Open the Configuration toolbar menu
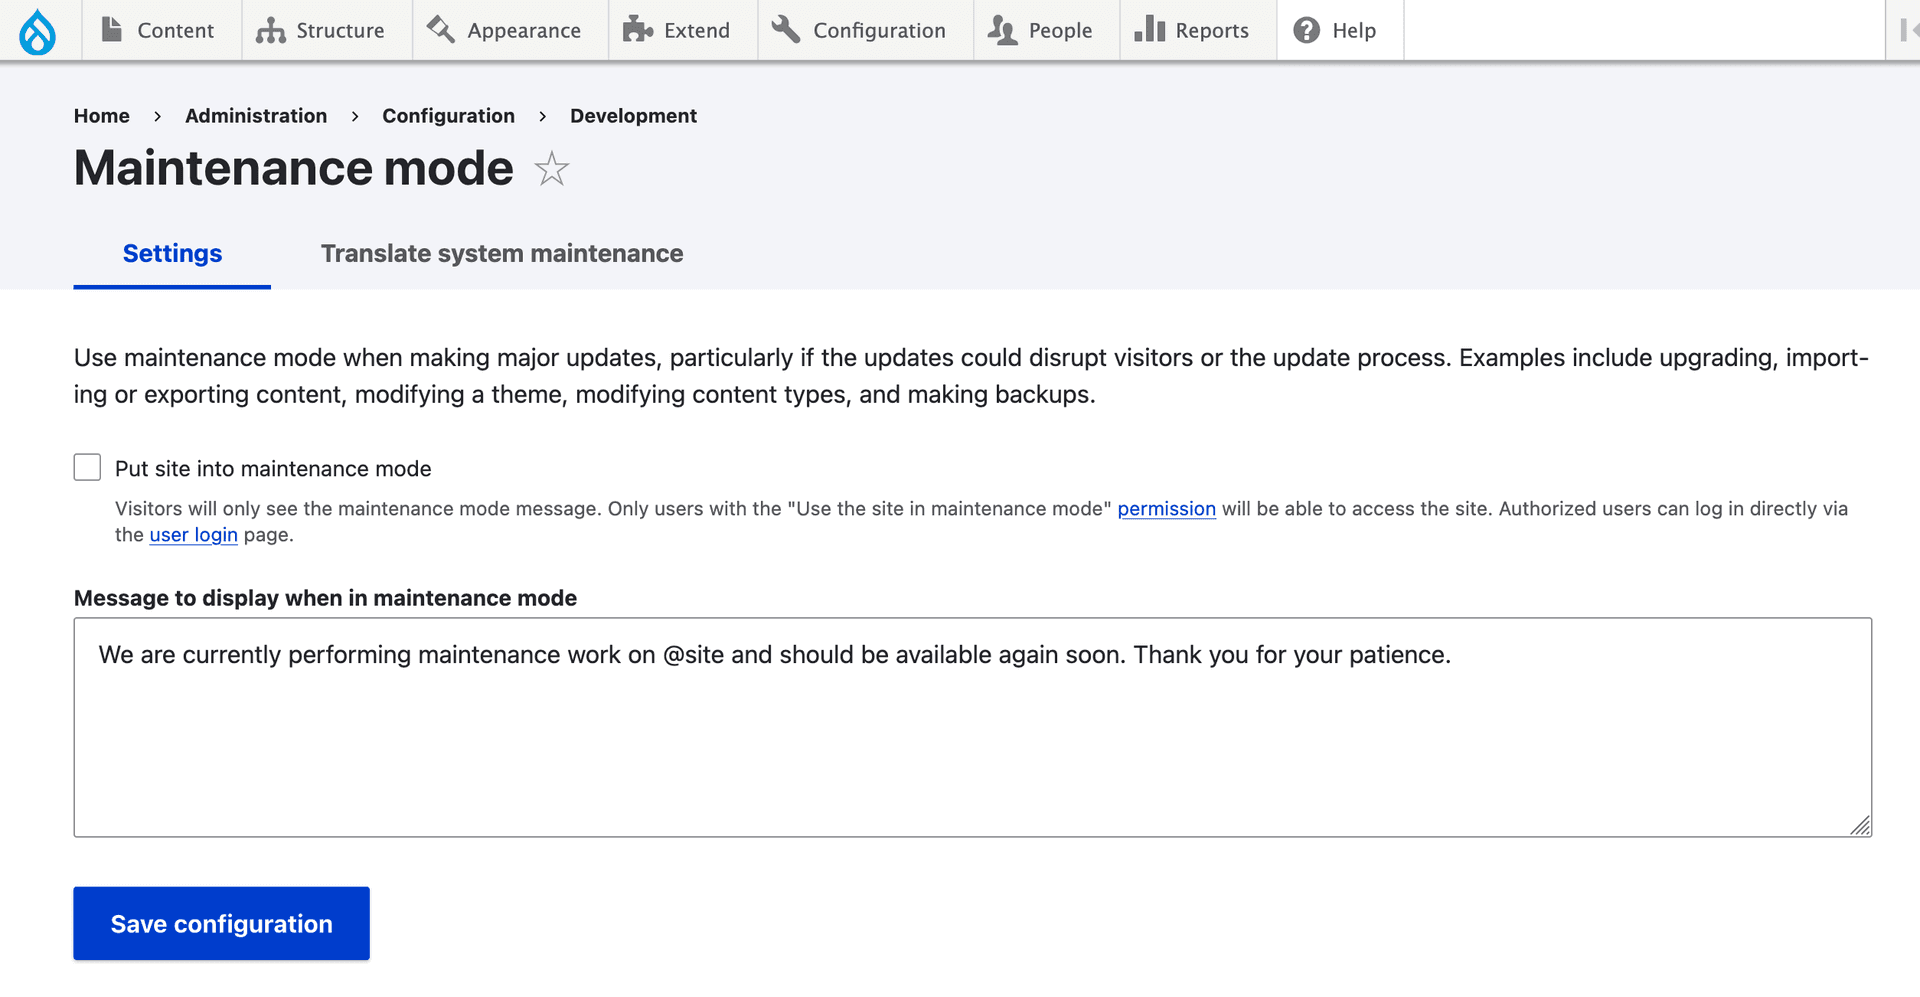 click(x=860, y=31)
